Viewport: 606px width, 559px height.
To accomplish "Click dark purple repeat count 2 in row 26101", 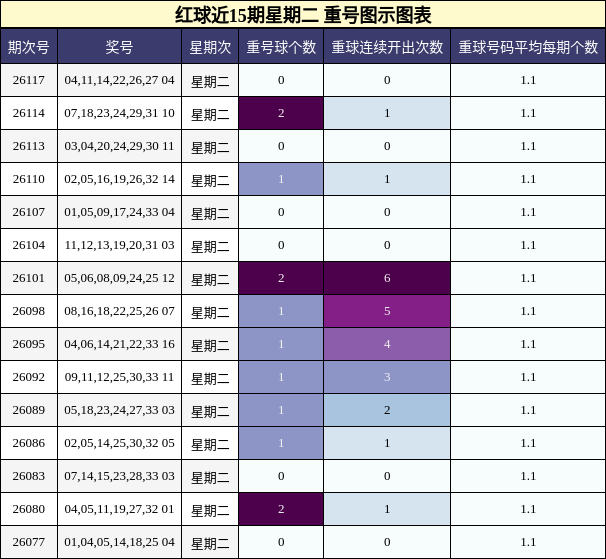I will [281, 278].
